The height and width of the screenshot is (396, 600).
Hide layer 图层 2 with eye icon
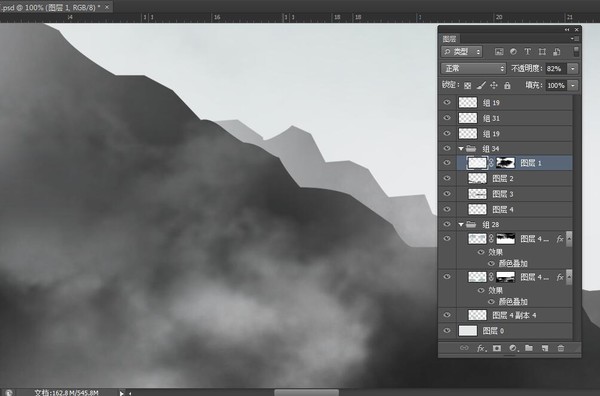click(447, 178)
